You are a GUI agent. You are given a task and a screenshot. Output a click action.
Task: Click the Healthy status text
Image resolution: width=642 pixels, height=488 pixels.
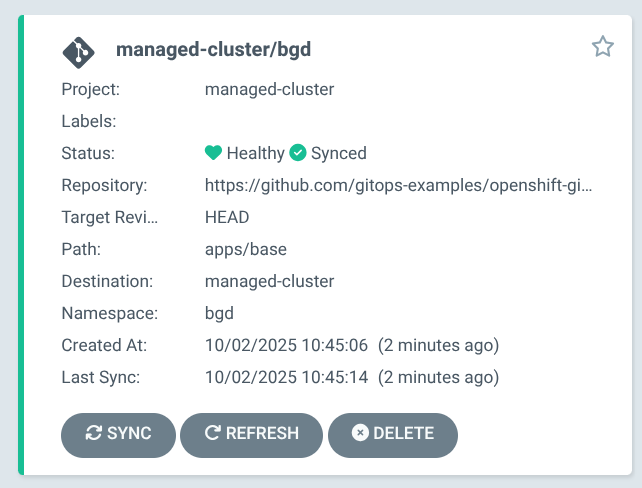click(x=256, y=153)
